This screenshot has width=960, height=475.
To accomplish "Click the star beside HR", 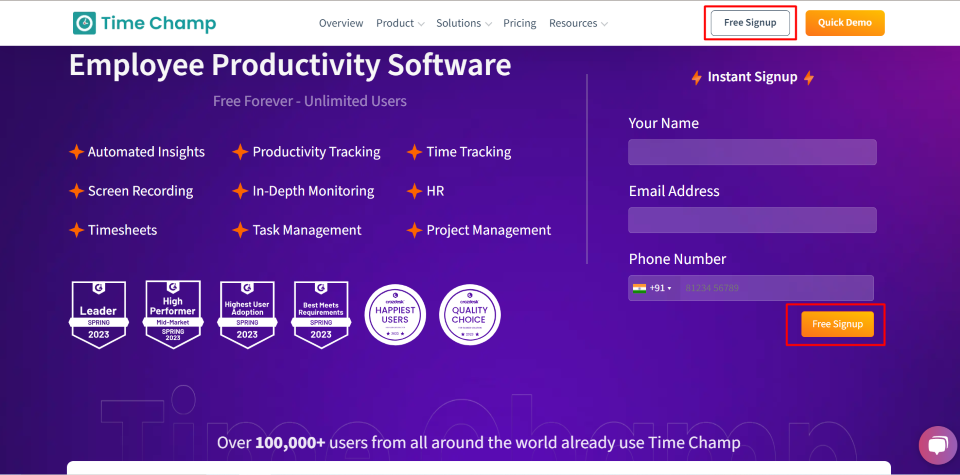I will click(x=414, y=191).
